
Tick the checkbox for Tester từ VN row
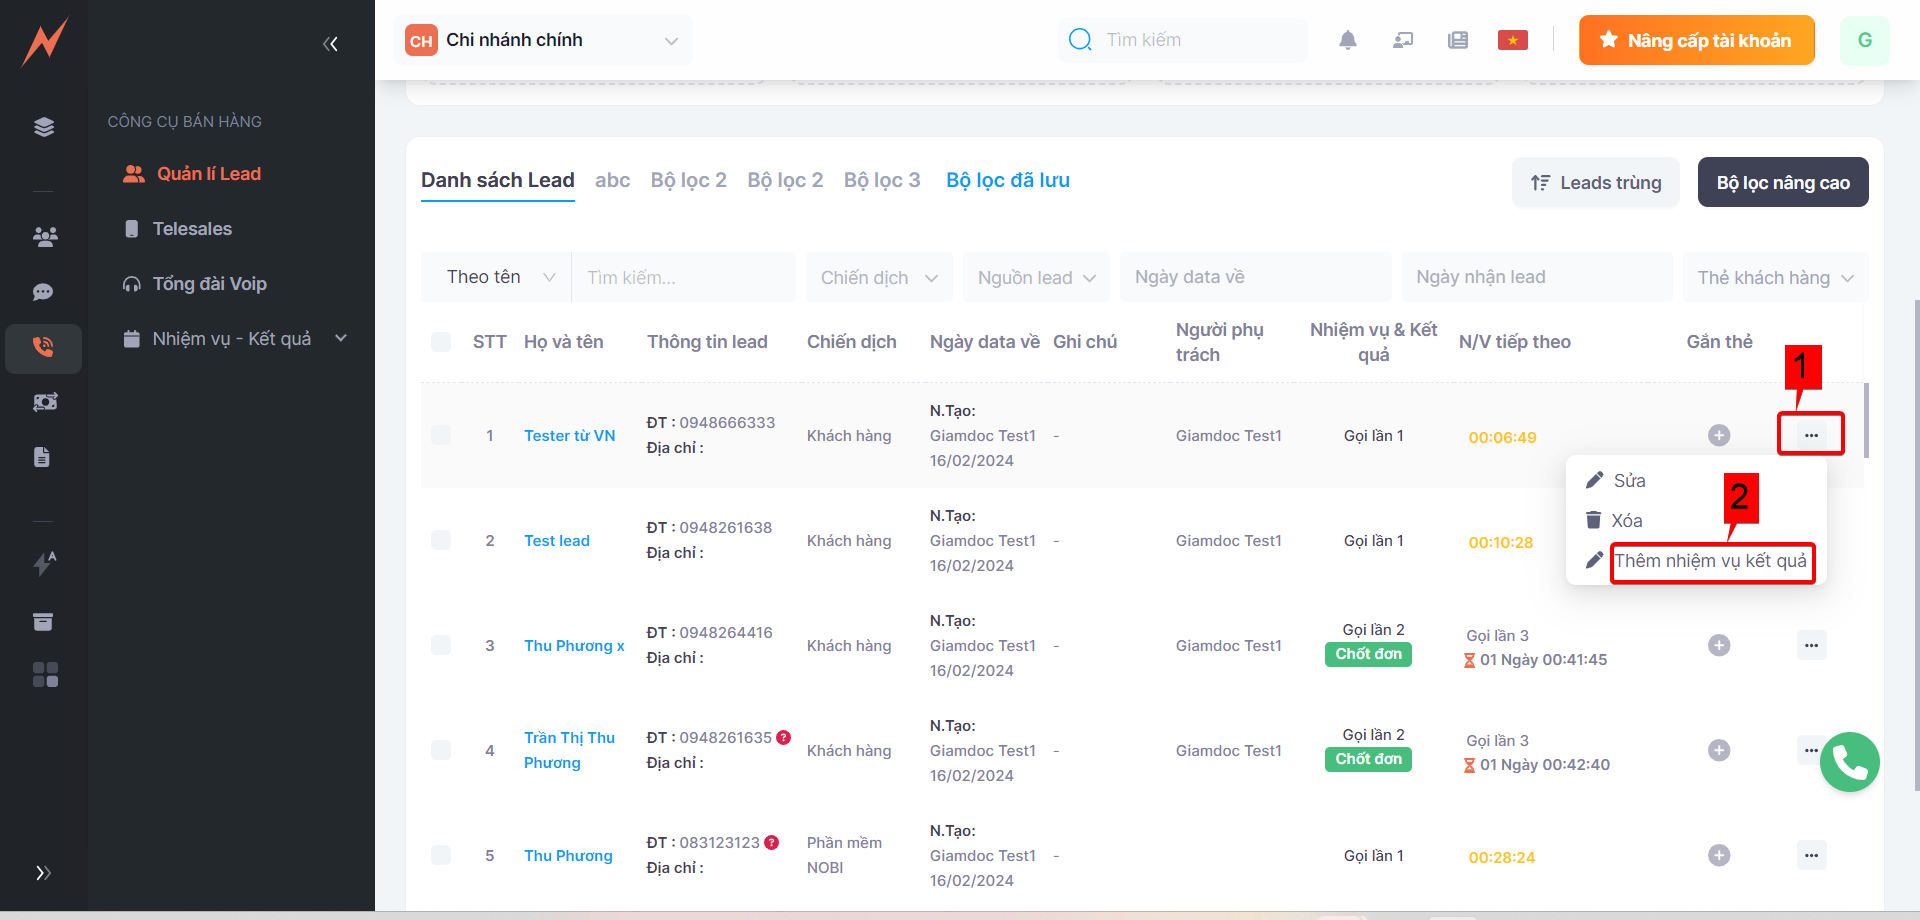[441, 435]
